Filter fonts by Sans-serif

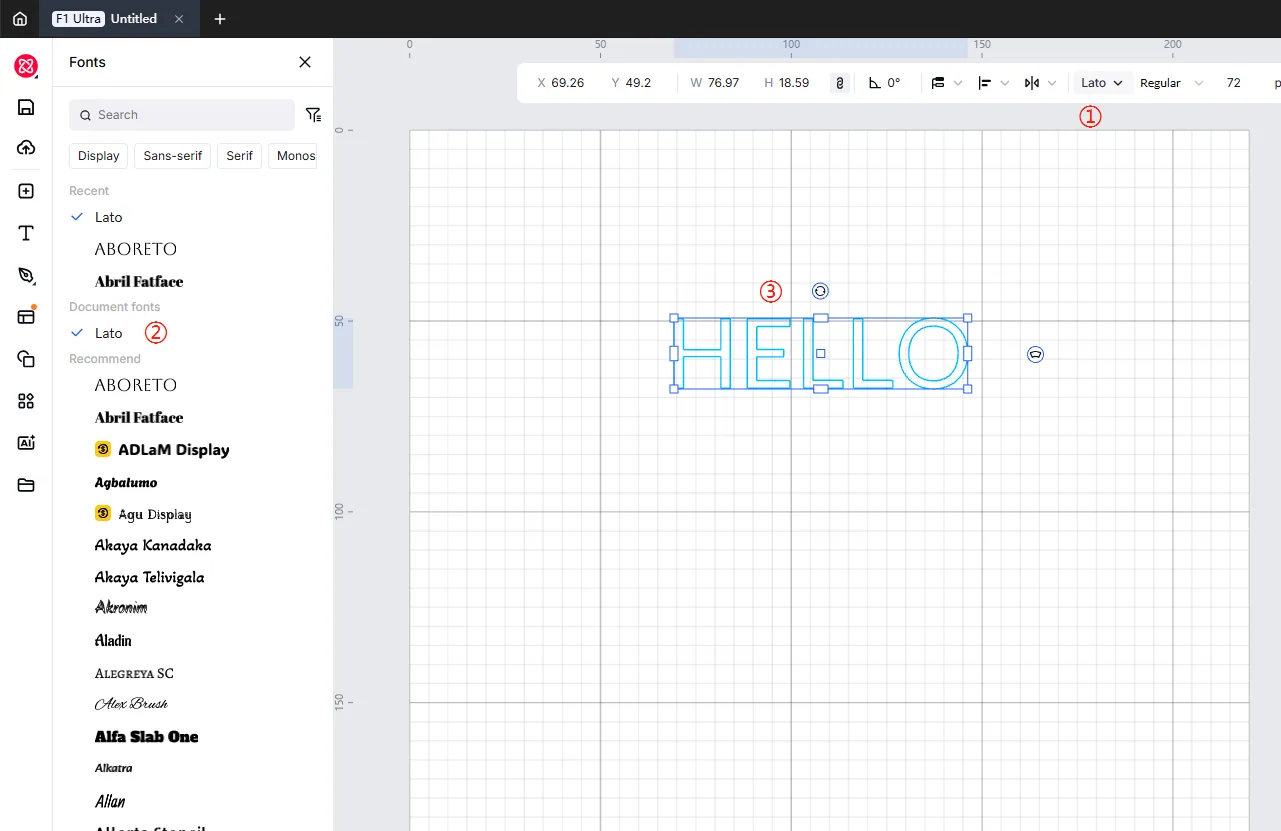point(173,156)
